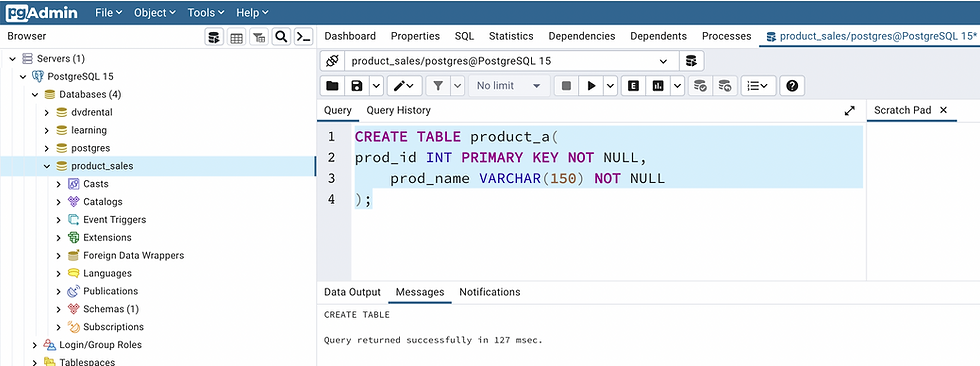The width and height of the screenshot is (980, 366).
Task: Click the connection status plug icon
Action: click(x=332, y=61)
